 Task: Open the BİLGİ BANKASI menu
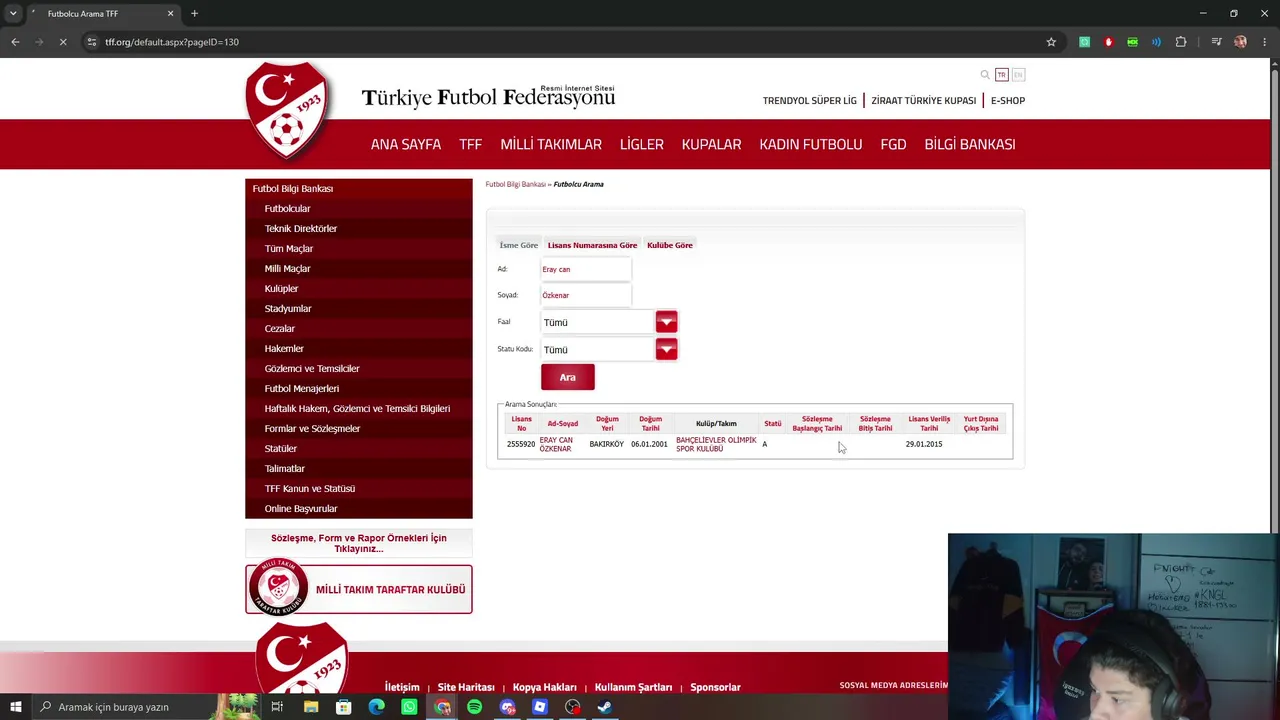pyautogui.click(x=970, y=144)
